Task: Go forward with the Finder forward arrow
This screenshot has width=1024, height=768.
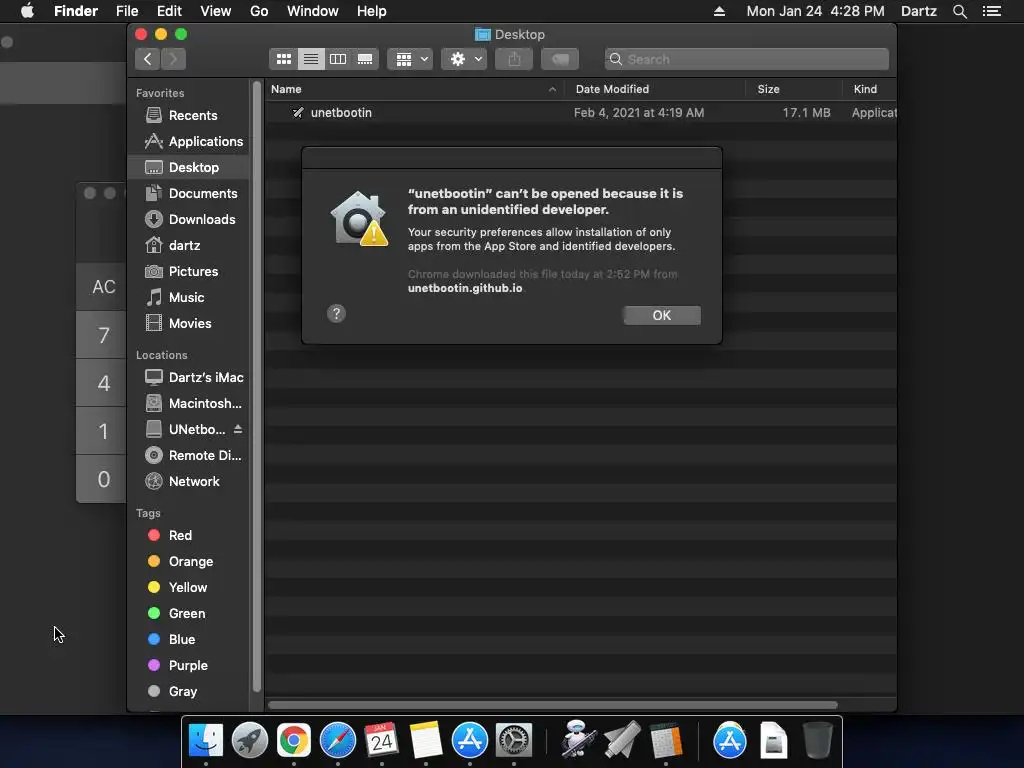Action: (x=173, y=59)
